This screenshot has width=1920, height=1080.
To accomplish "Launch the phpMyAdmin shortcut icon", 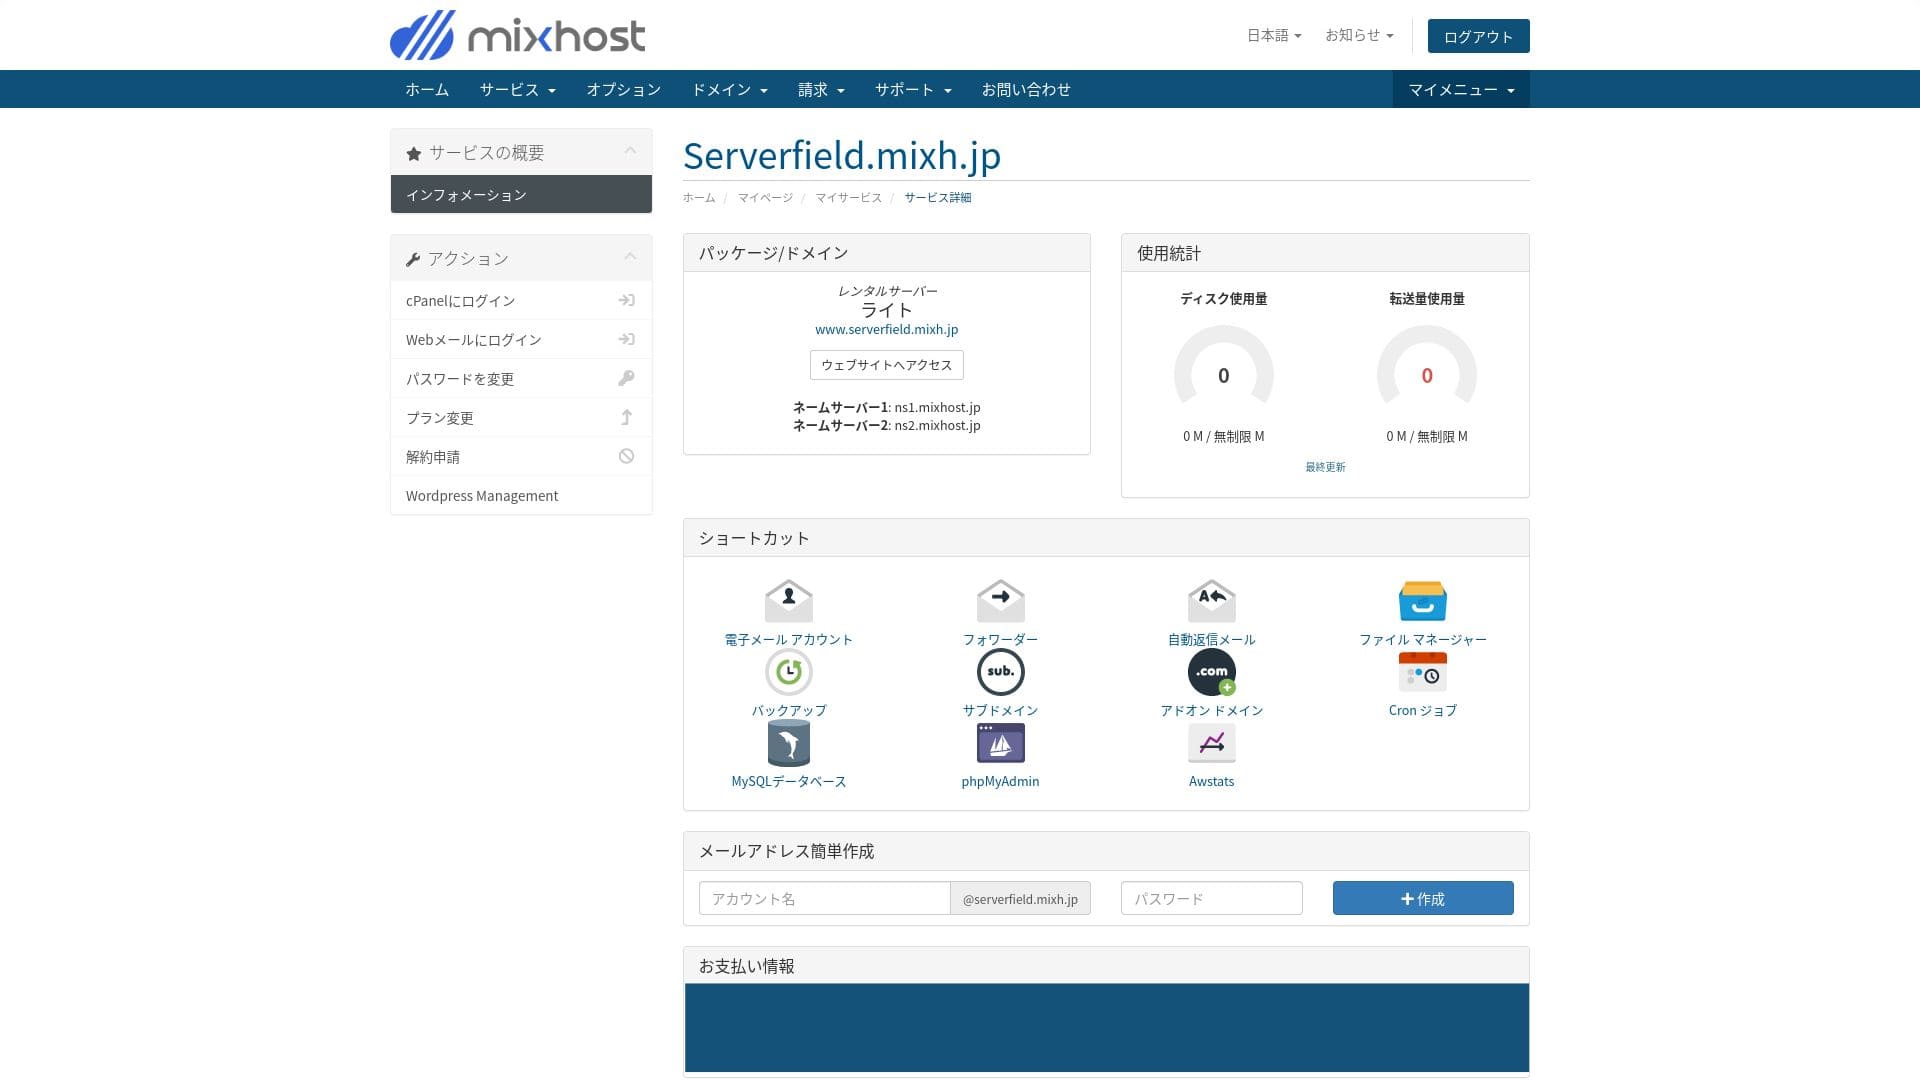I will (x=1000, y=743).
